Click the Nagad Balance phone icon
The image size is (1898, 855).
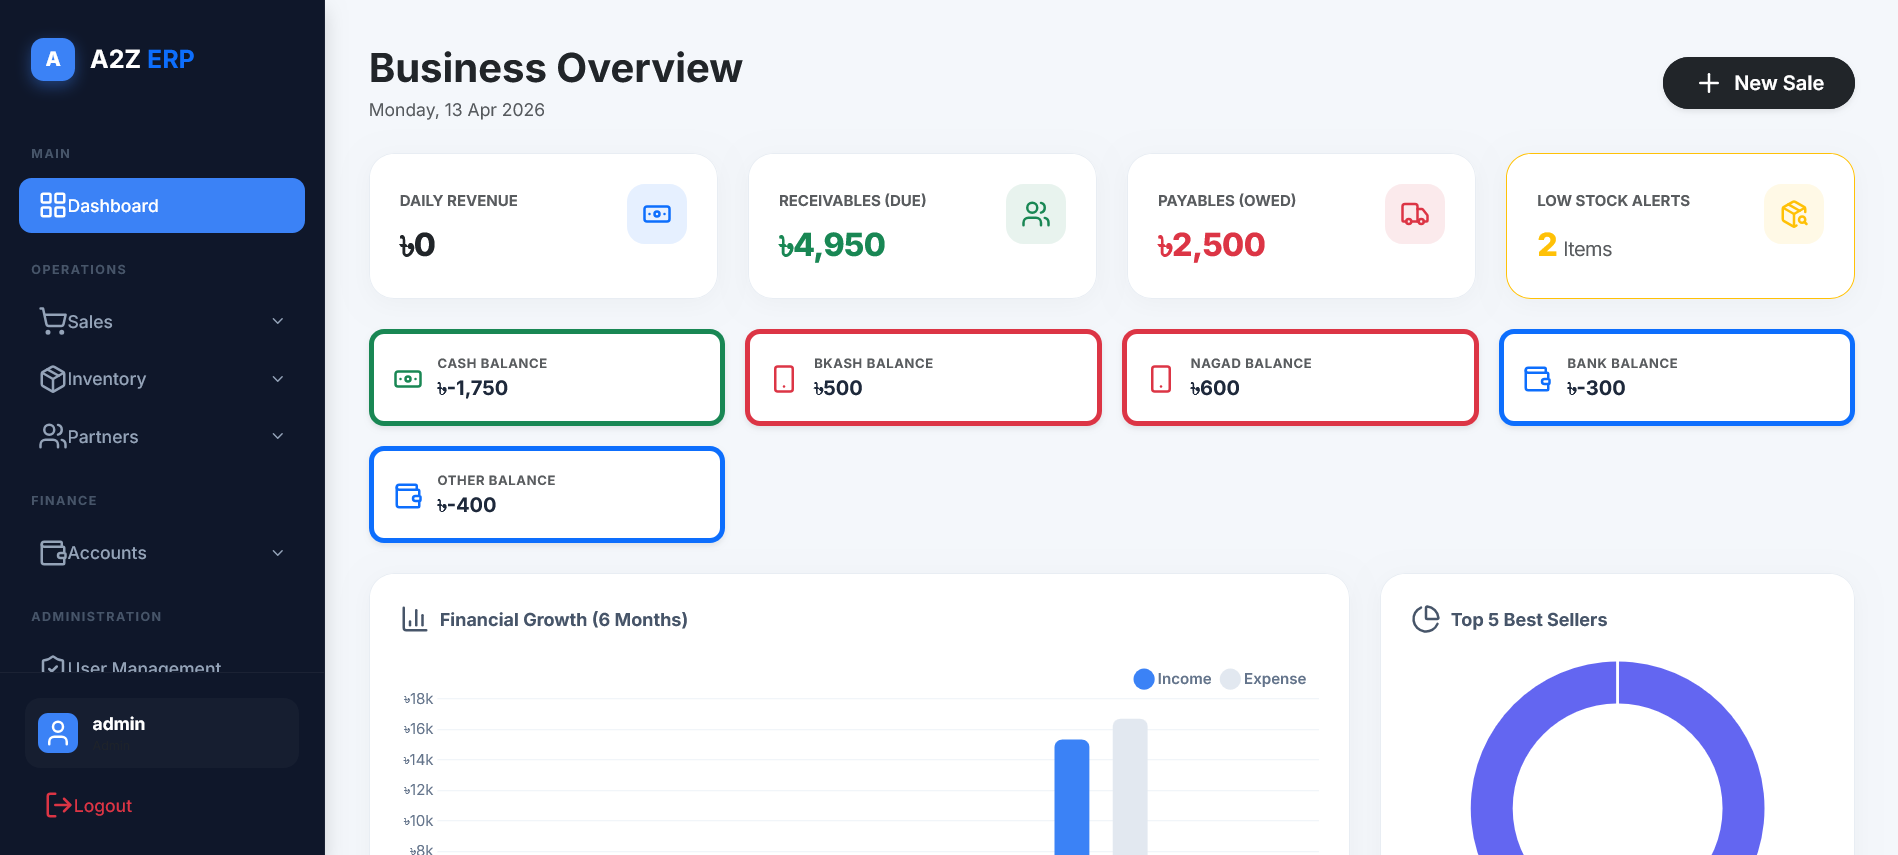coord(1161,379)
